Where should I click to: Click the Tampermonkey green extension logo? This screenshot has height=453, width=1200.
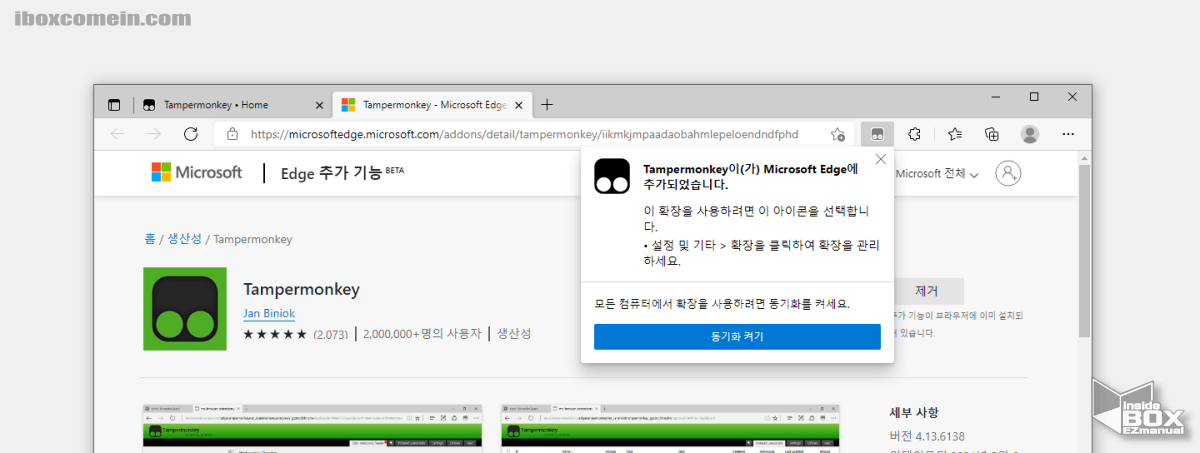[185, 309]
